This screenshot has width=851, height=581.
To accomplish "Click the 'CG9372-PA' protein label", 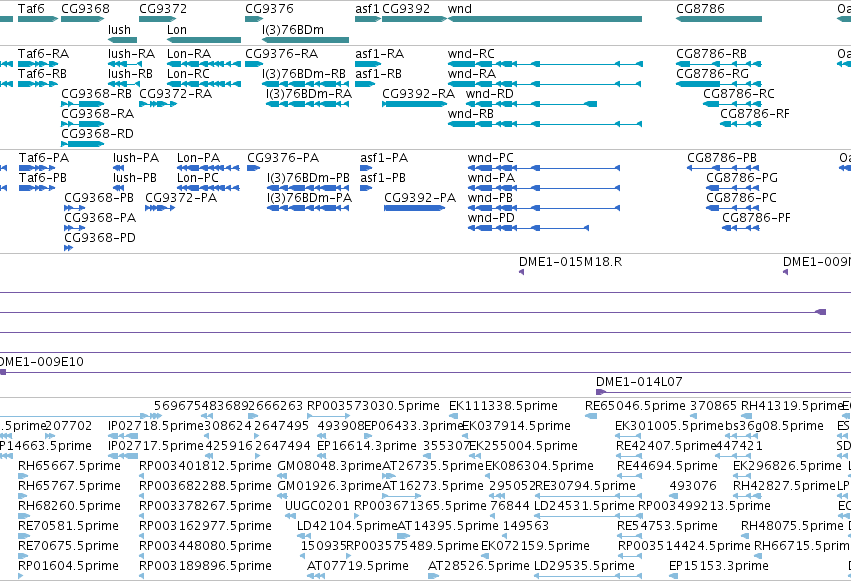I will [x=181, y=197].
